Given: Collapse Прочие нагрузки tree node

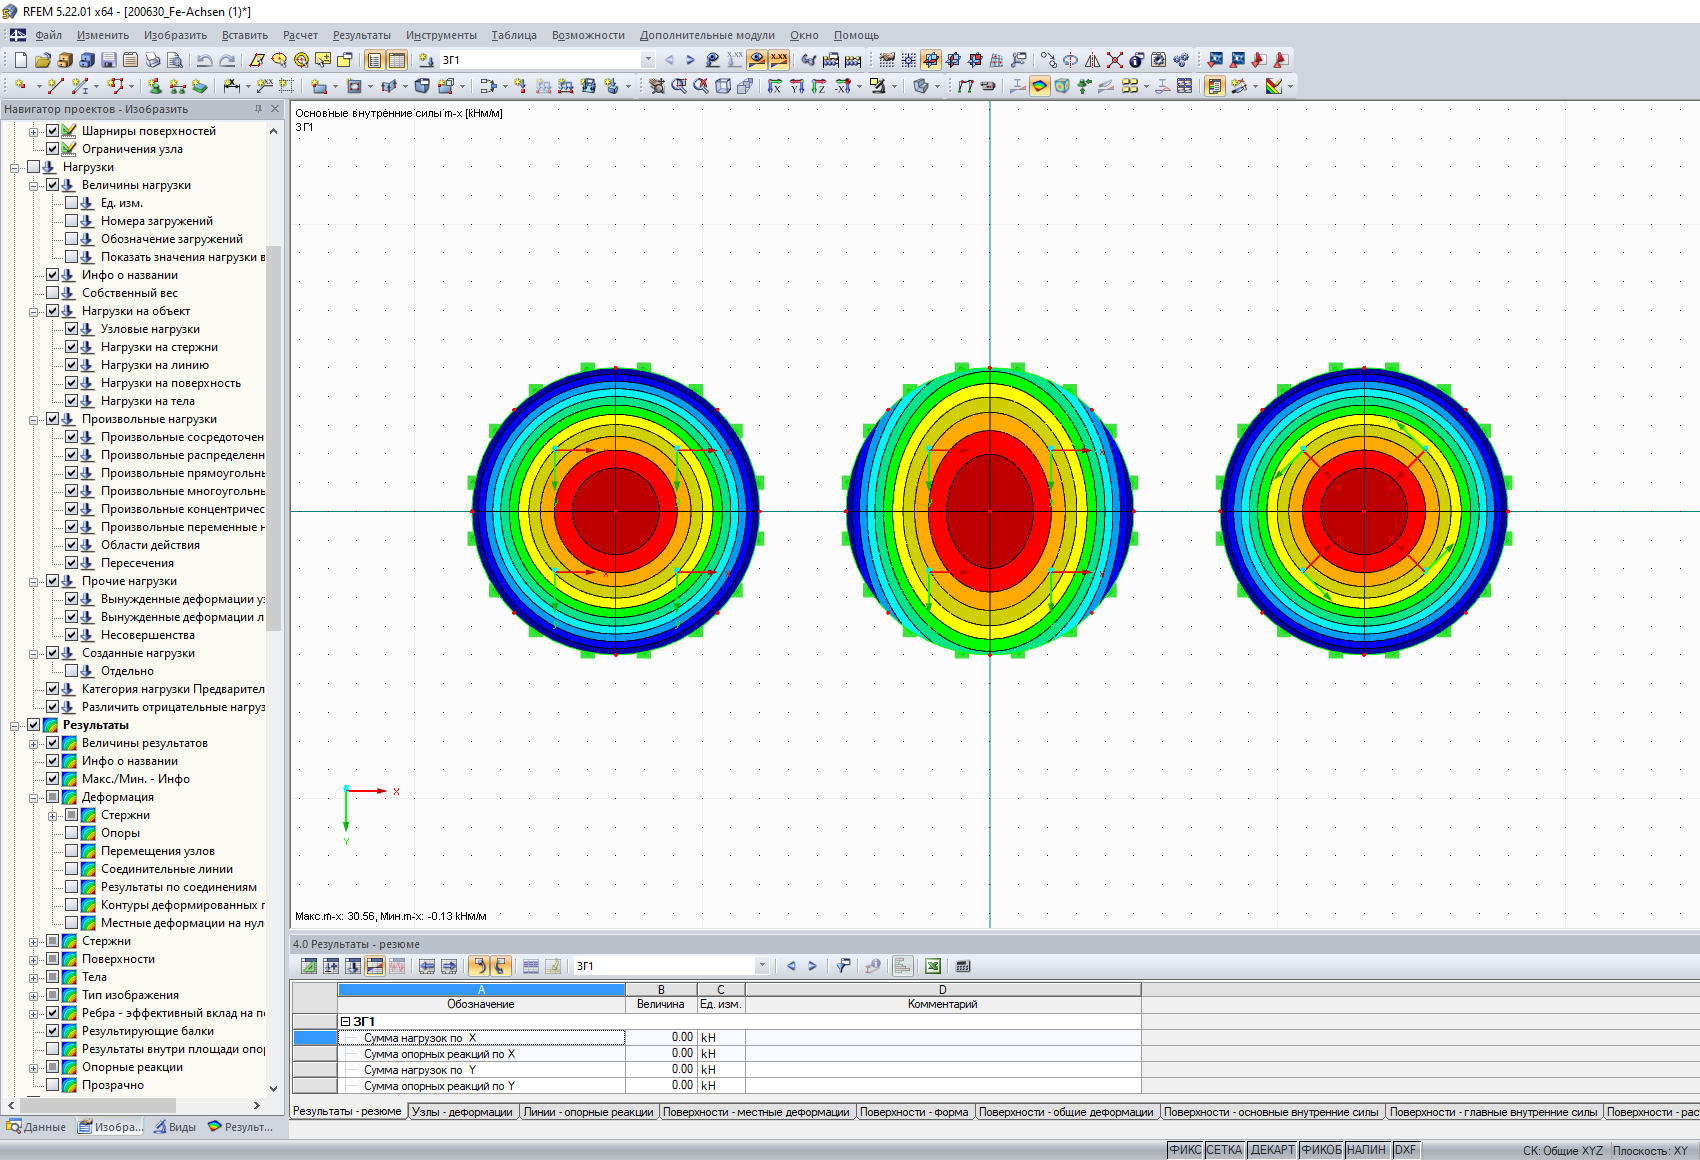Looking at the screenshot, I should 34,581.
